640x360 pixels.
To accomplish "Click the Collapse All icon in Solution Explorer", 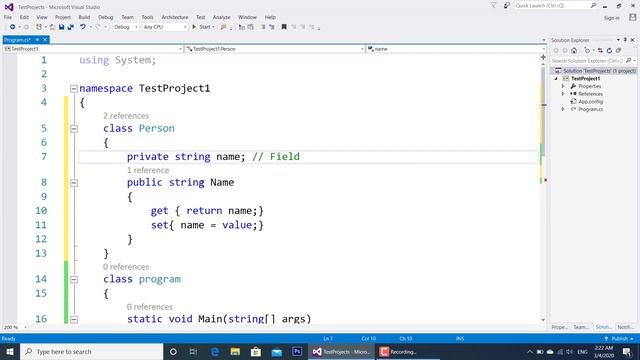I will [618, 51].
